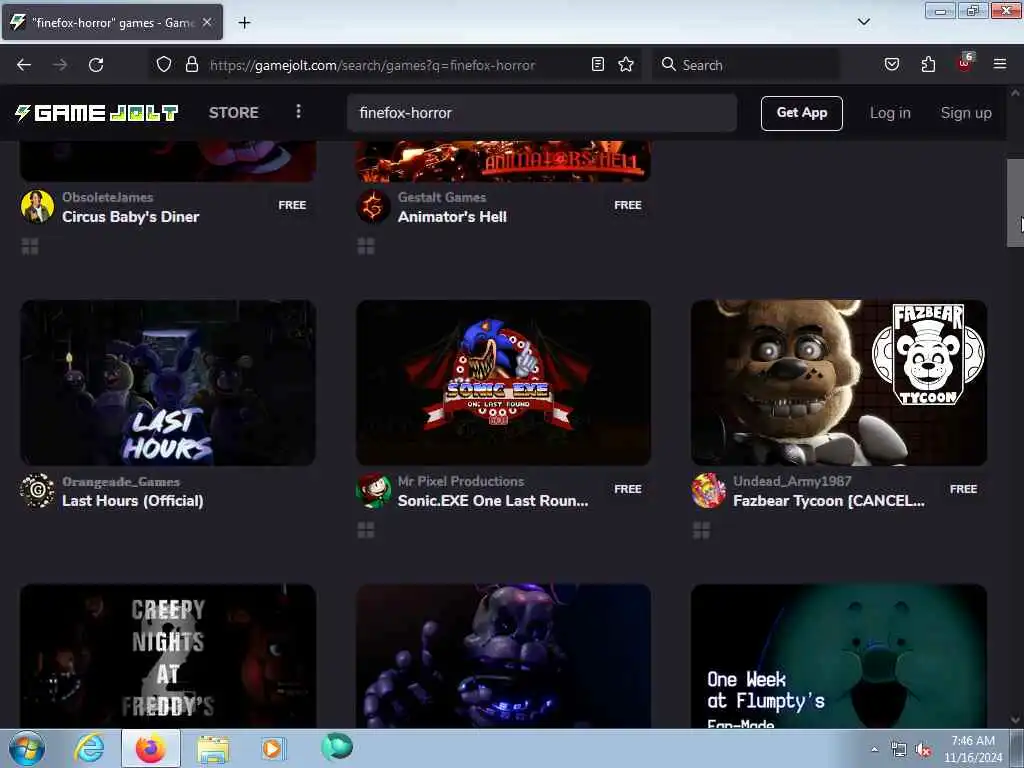This screenshot has width=1024, height=768.
Task: Open the Log in link
Action: point(889,113)
